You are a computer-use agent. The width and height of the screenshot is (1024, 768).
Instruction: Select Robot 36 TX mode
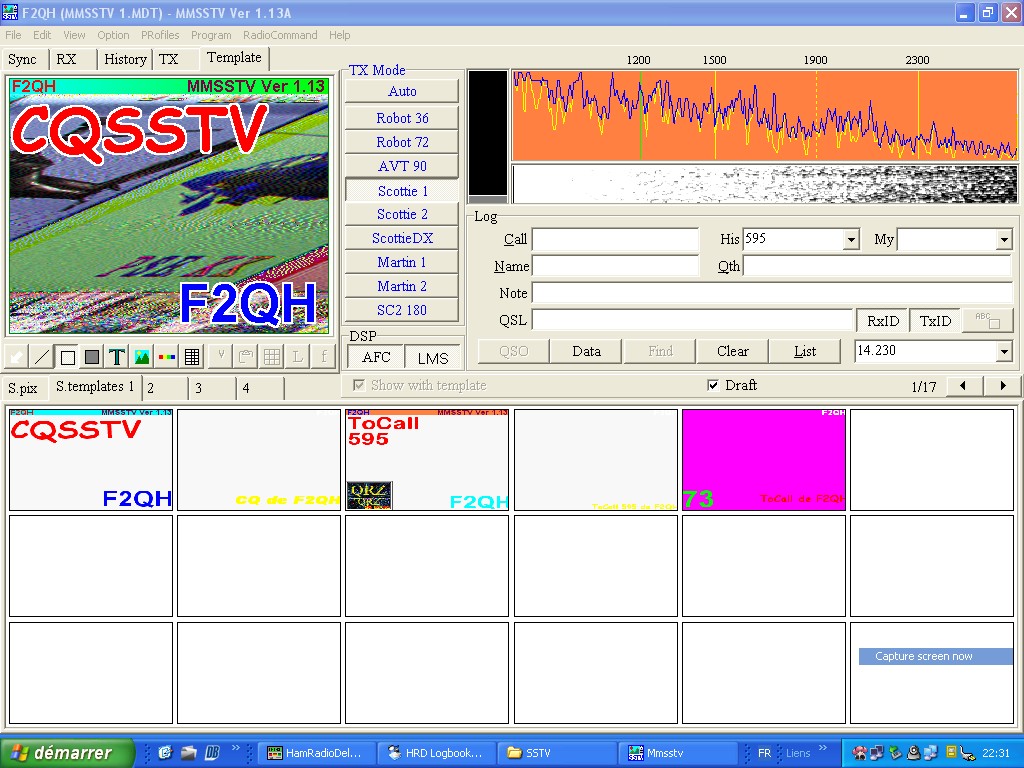pos(402,118)
